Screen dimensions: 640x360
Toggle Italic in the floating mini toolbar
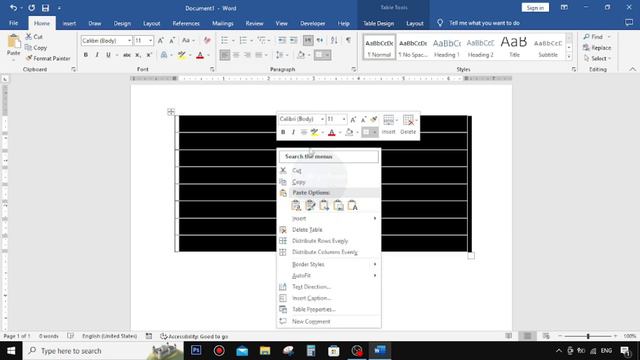[293, 132]
